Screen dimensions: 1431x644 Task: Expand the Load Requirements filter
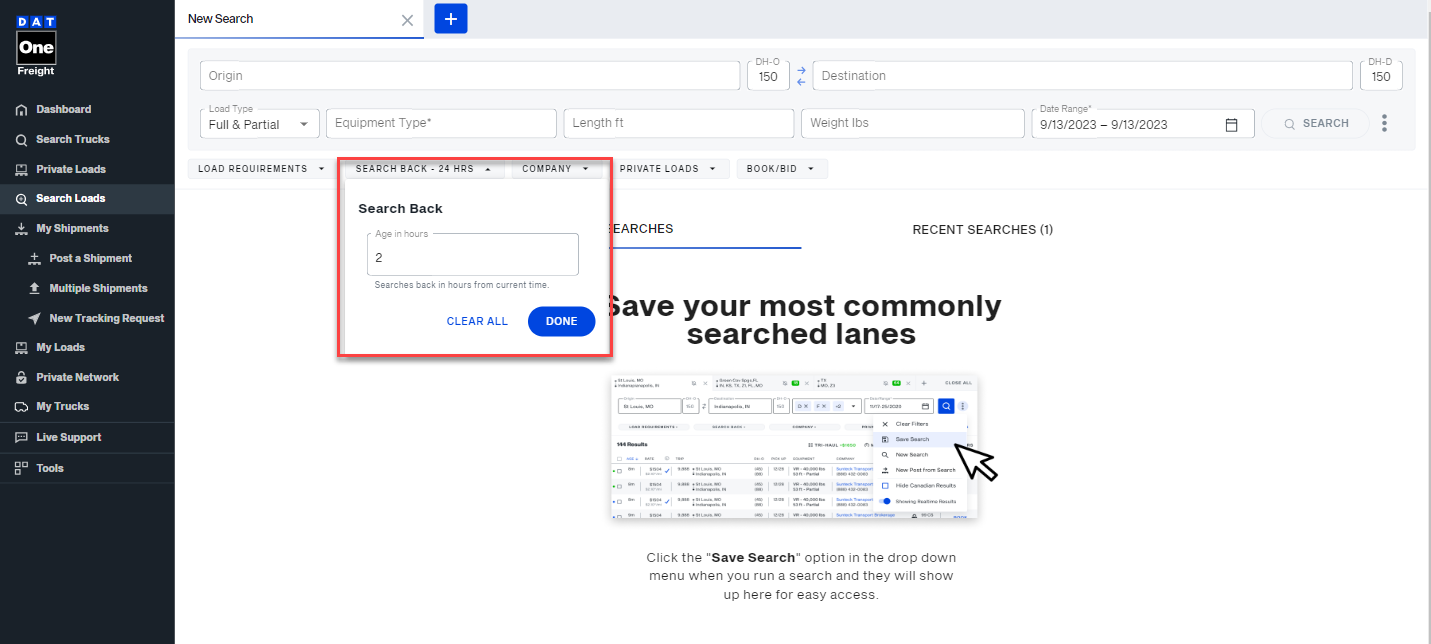(260, 168)
